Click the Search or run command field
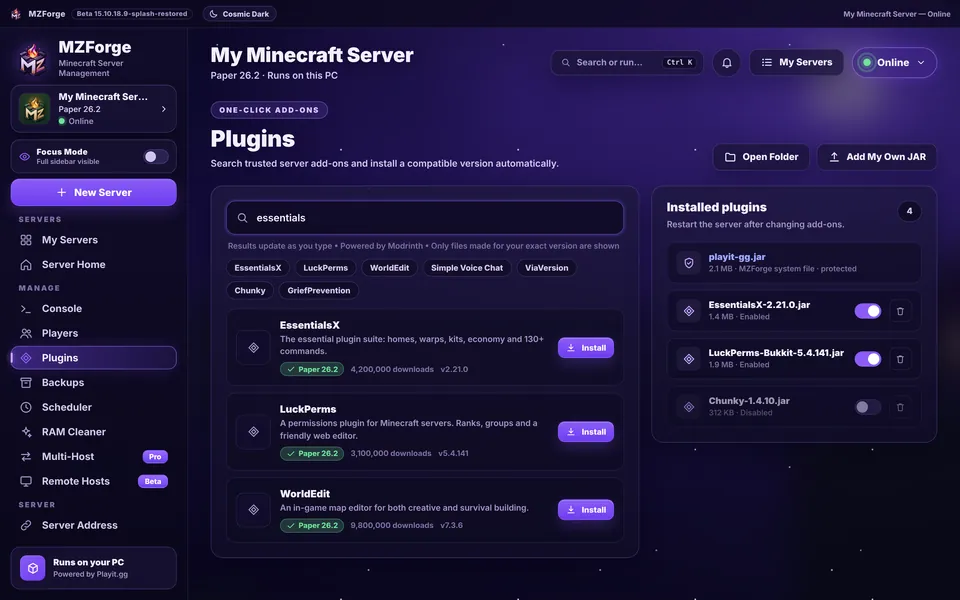 [x=627, y=62]
